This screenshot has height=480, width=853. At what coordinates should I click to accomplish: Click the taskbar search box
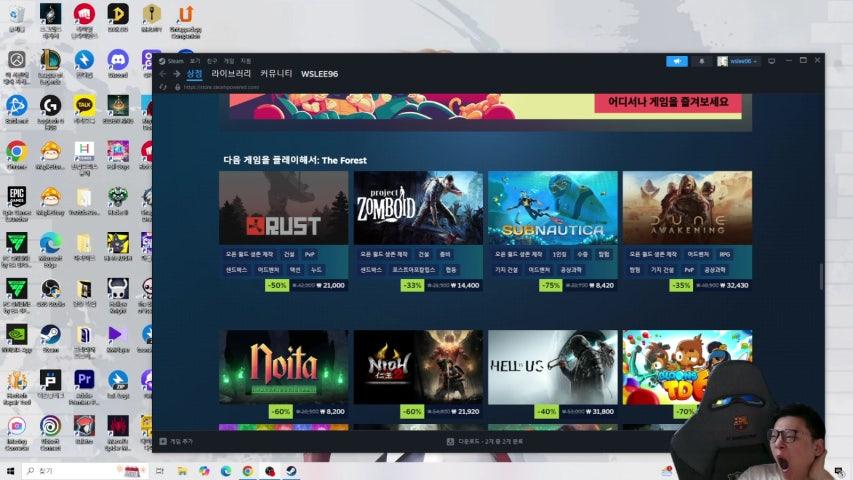85,471
